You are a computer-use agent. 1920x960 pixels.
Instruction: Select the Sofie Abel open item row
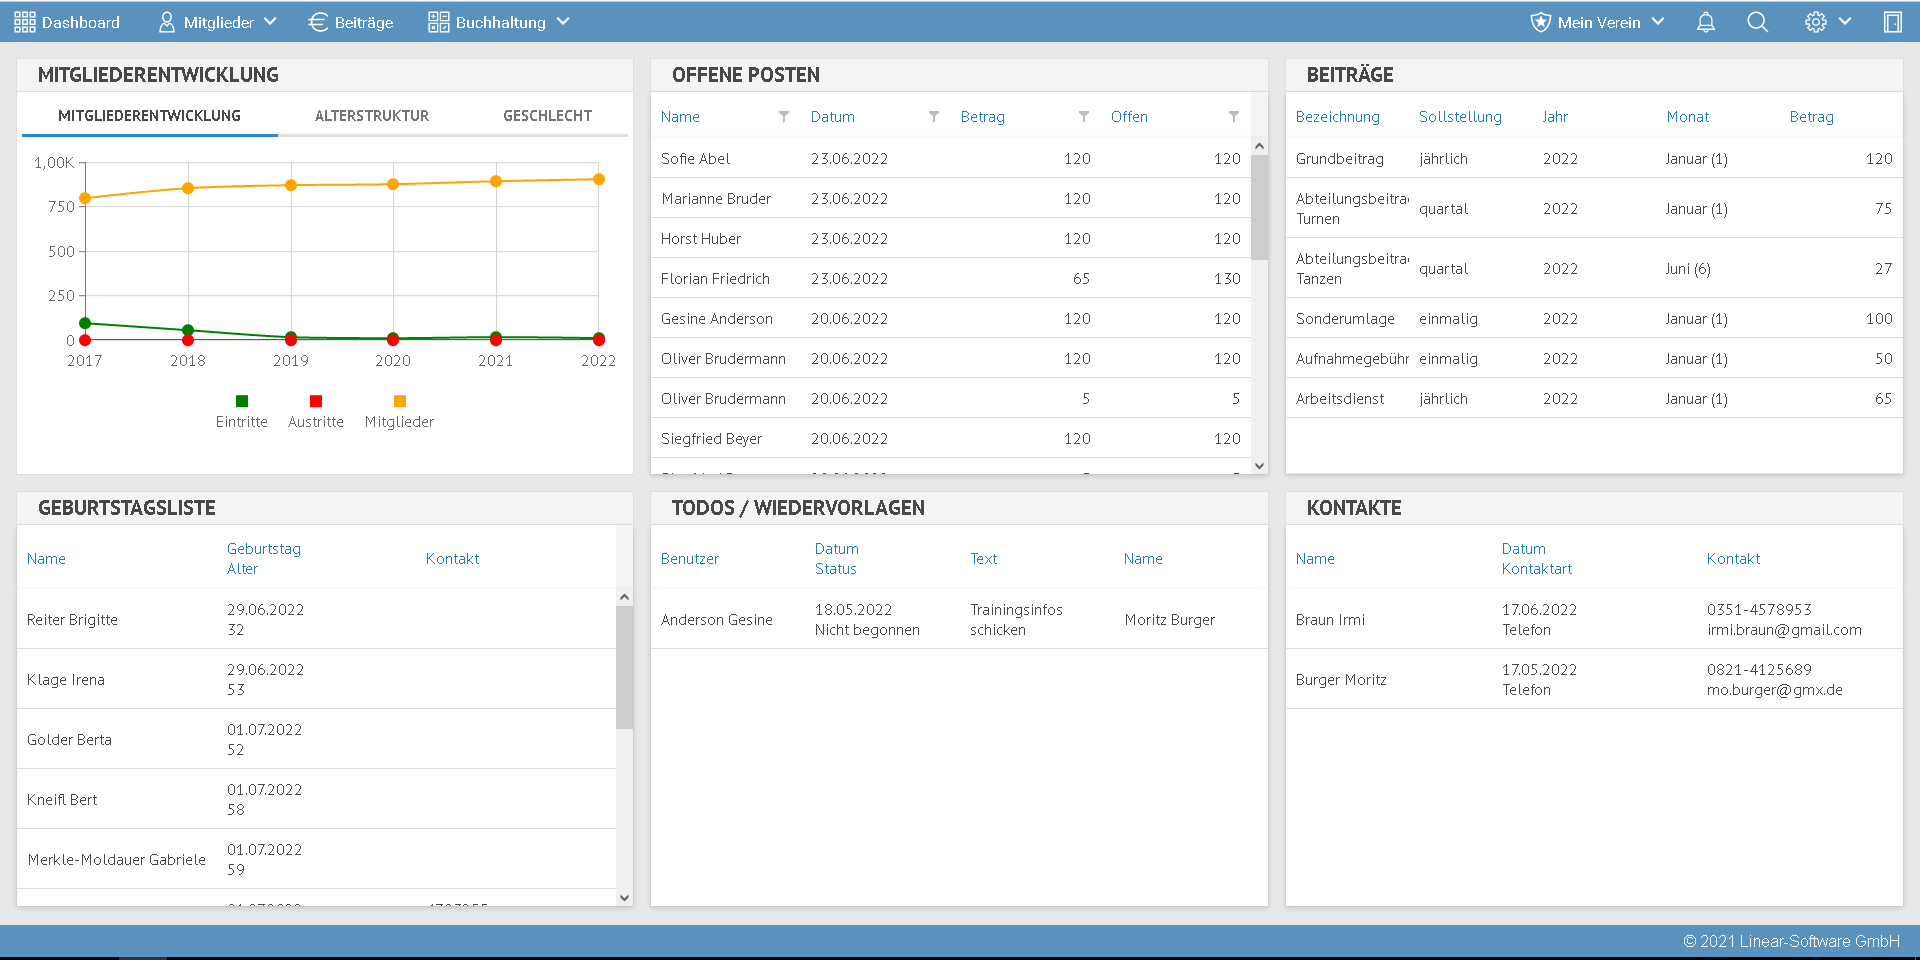tap(950, 158)
